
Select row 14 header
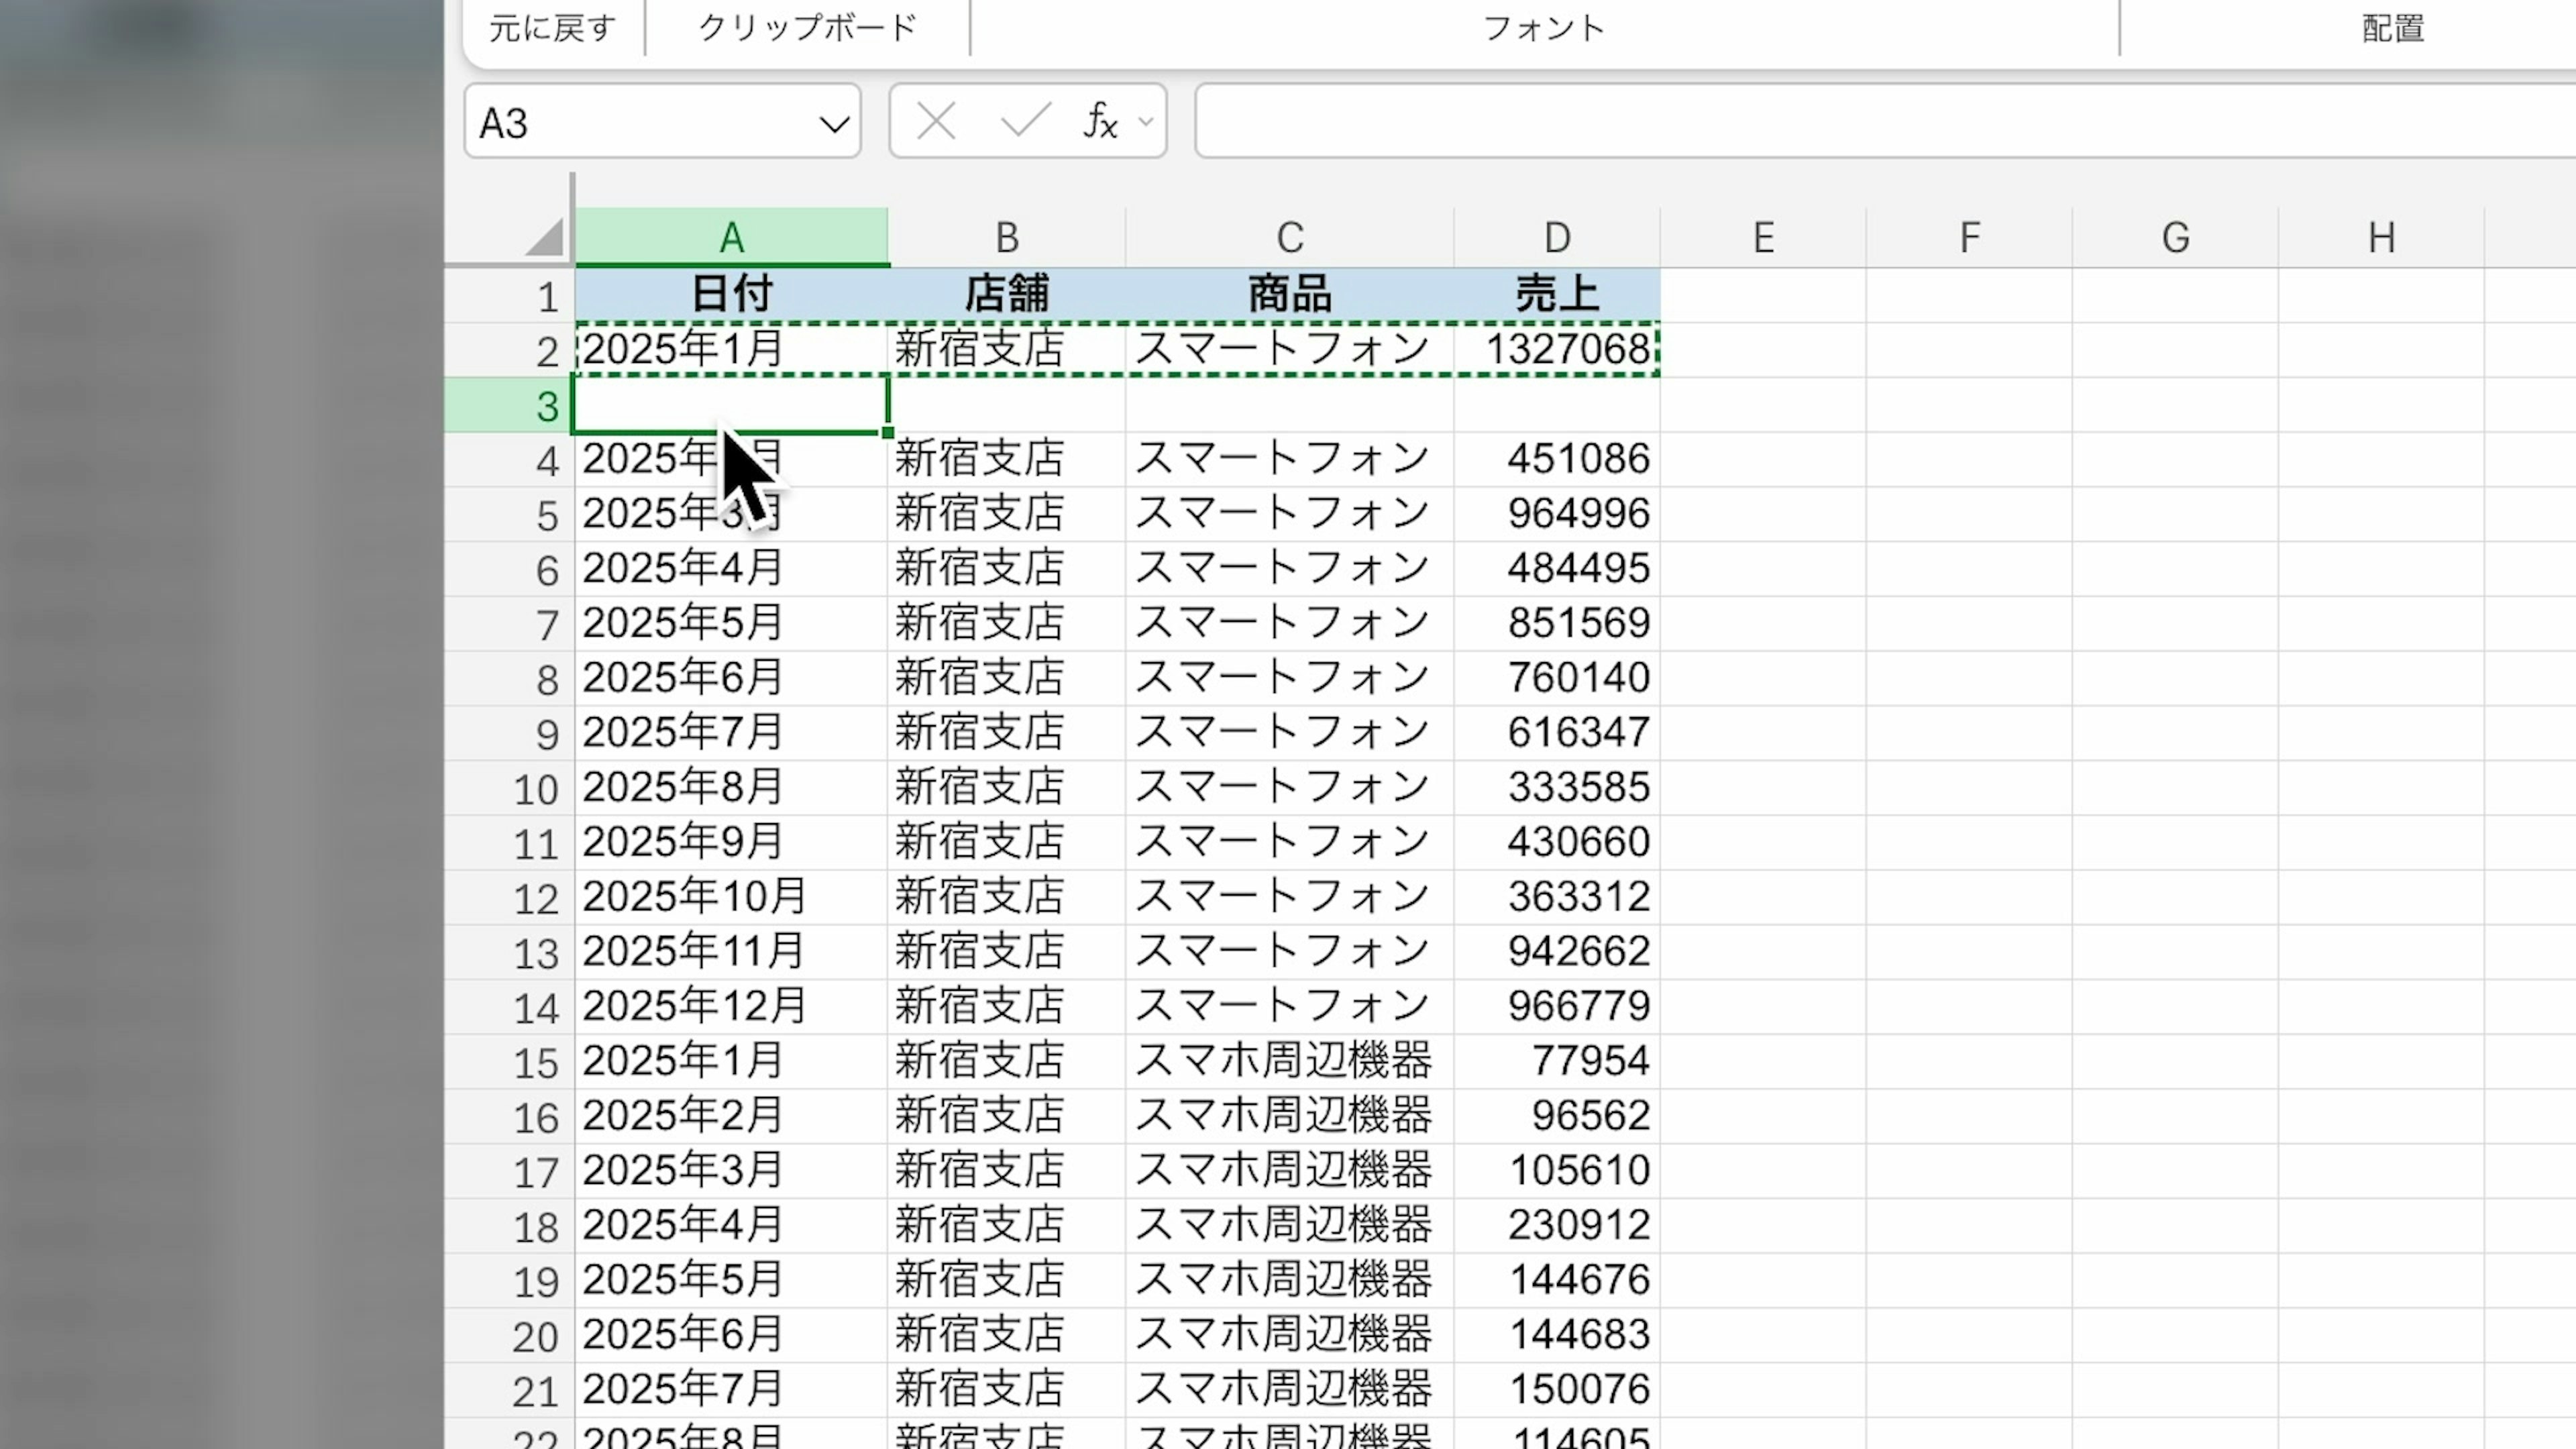[x=510, y=1007]
